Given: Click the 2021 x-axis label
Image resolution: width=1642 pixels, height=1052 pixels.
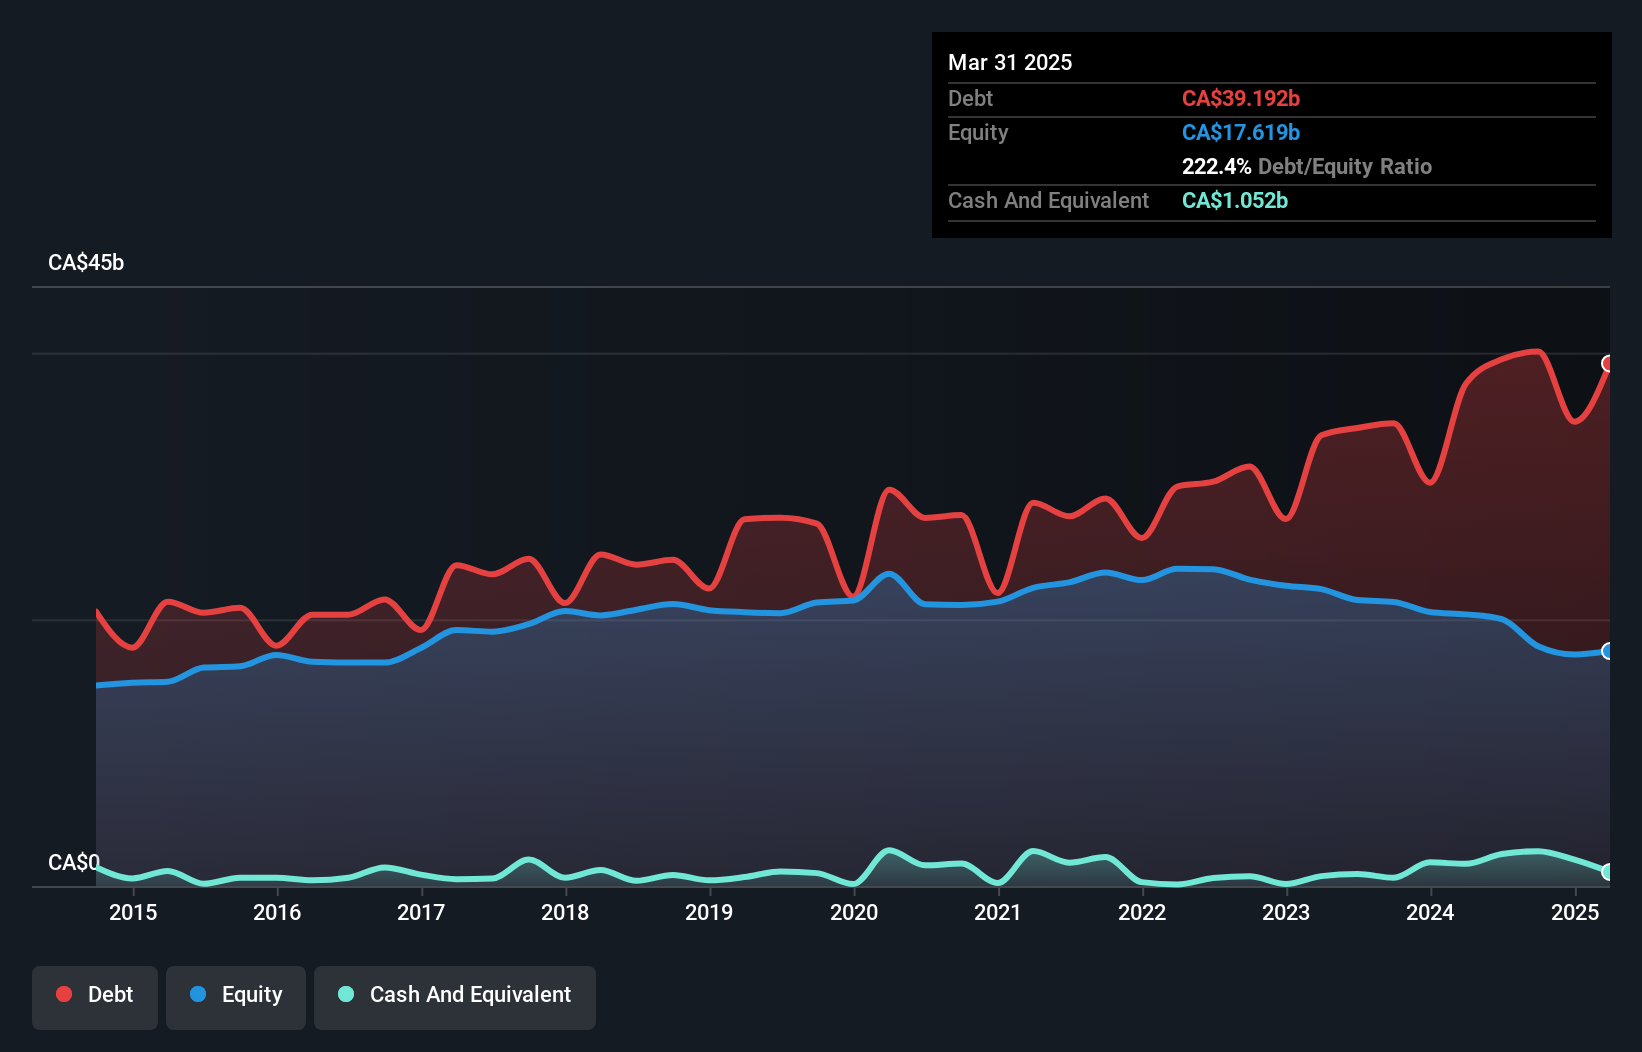Looking at the screenshot, I should tap(998, 912).
